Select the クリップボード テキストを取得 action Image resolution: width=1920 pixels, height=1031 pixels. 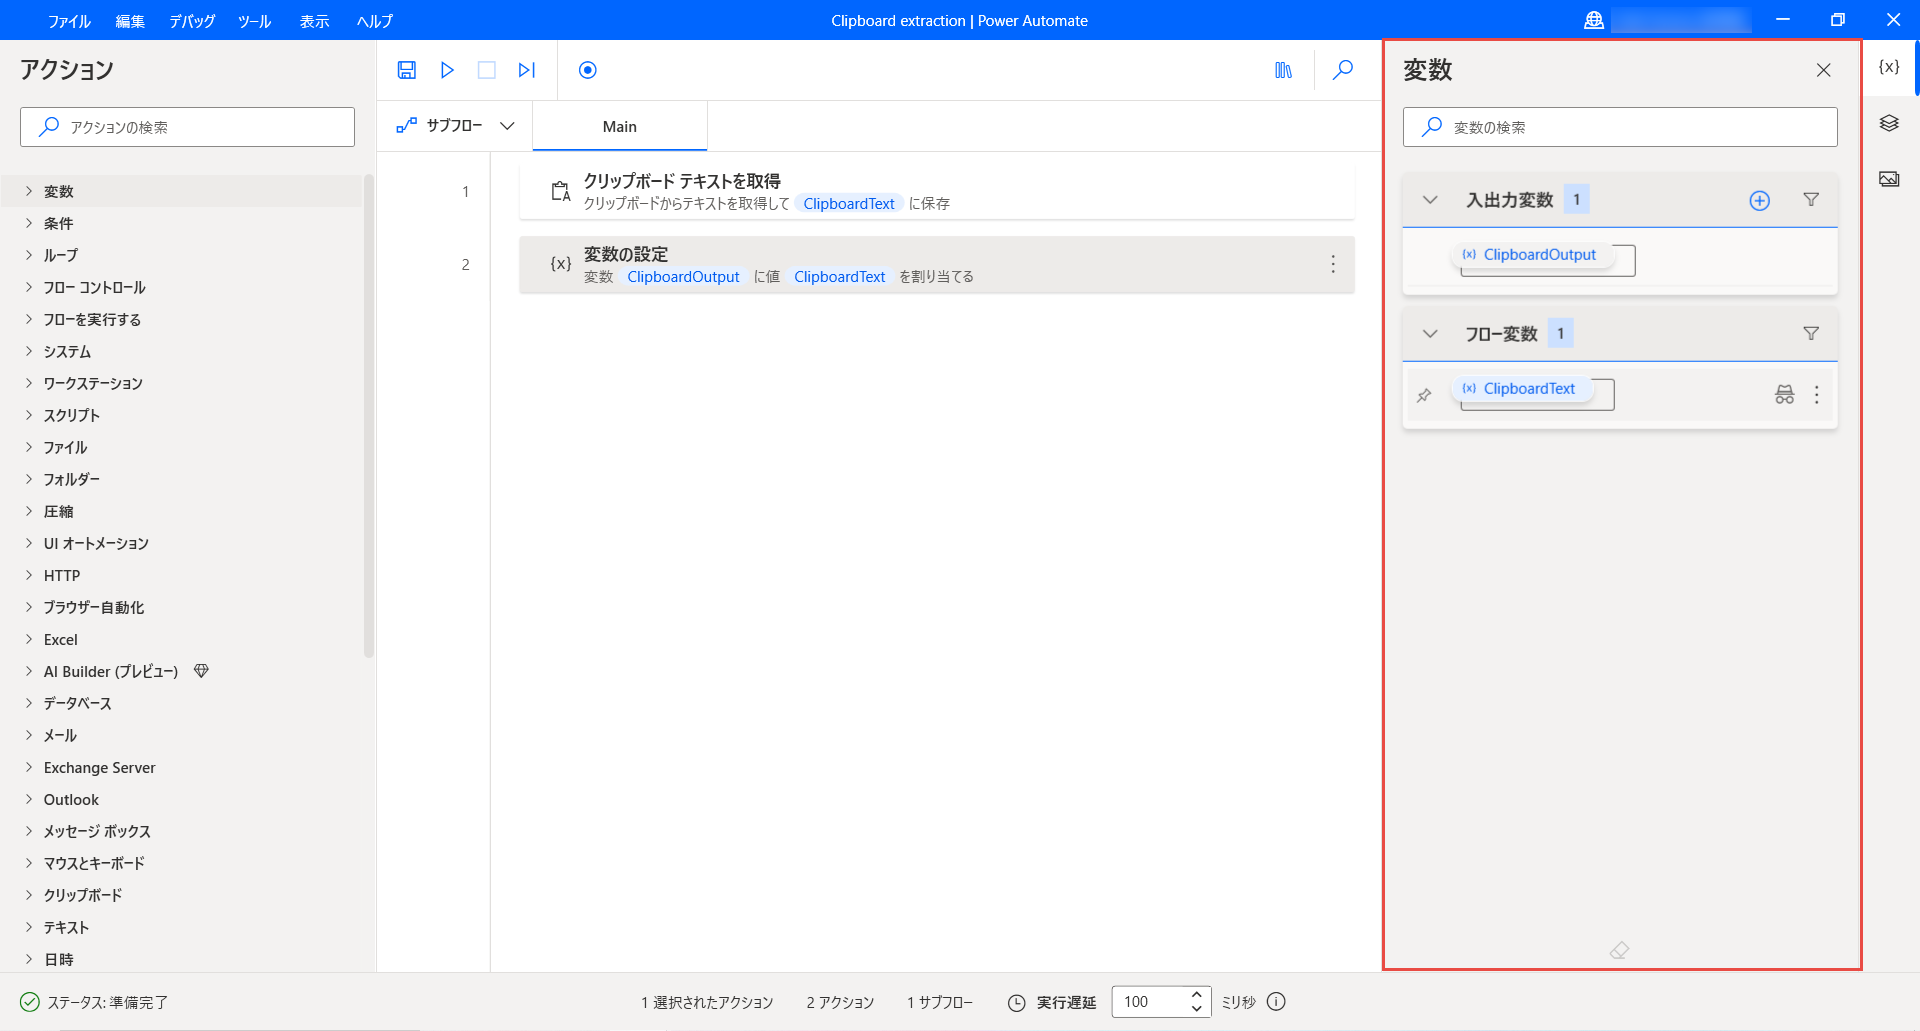pyautogui.click(x=937, y=191)
